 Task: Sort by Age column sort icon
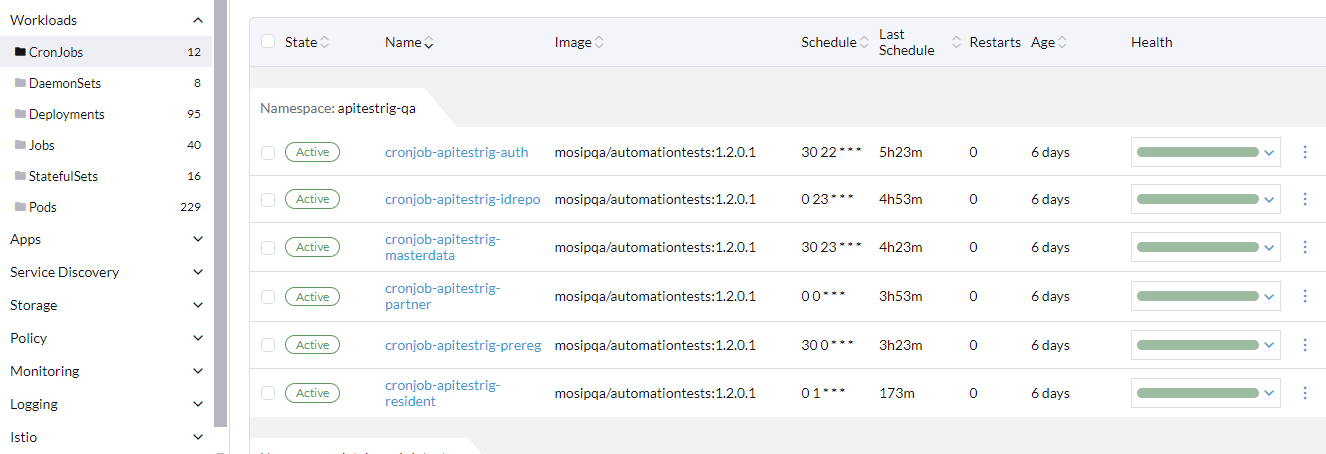1062,42
